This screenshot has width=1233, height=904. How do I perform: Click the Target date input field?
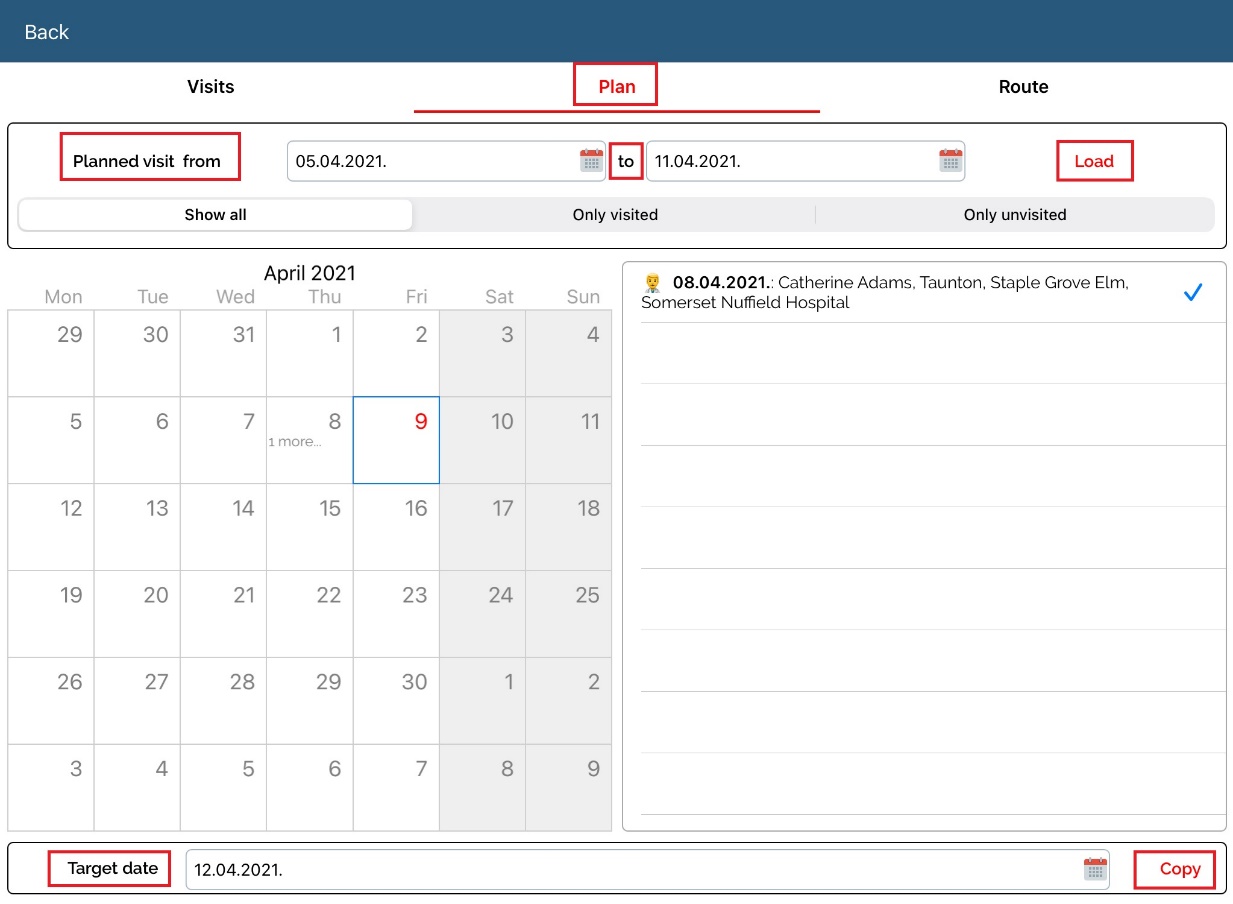point(630,869)
